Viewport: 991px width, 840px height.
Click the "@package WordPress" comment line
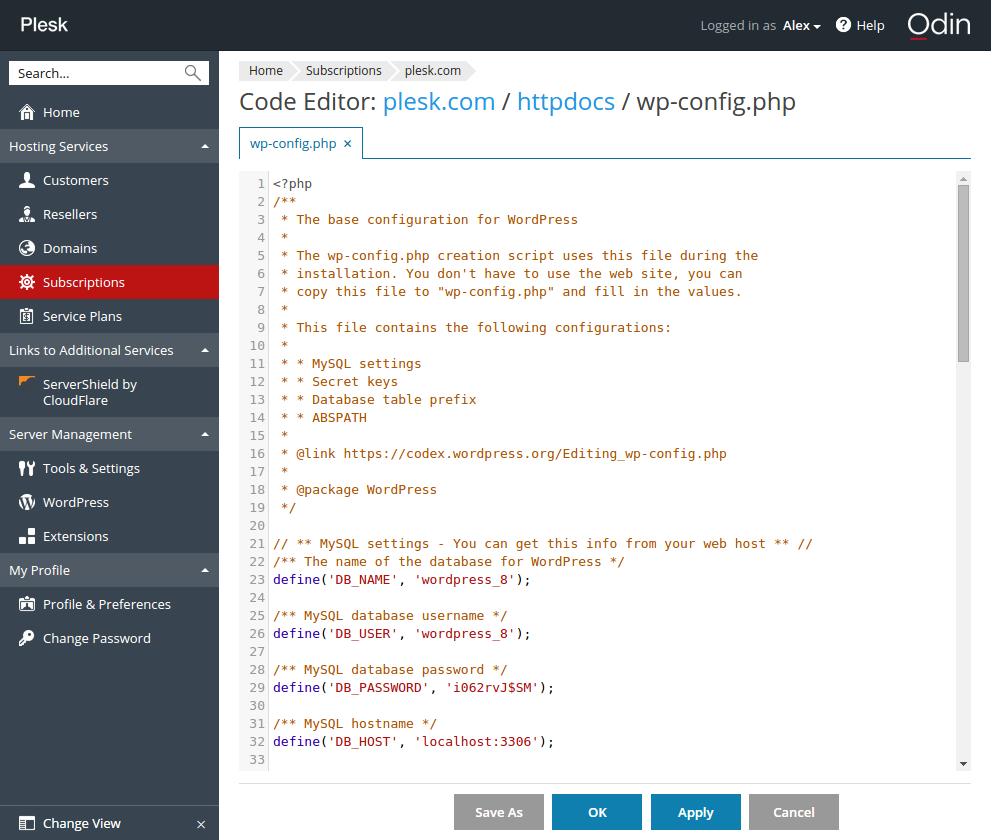[x=358, y=490]
